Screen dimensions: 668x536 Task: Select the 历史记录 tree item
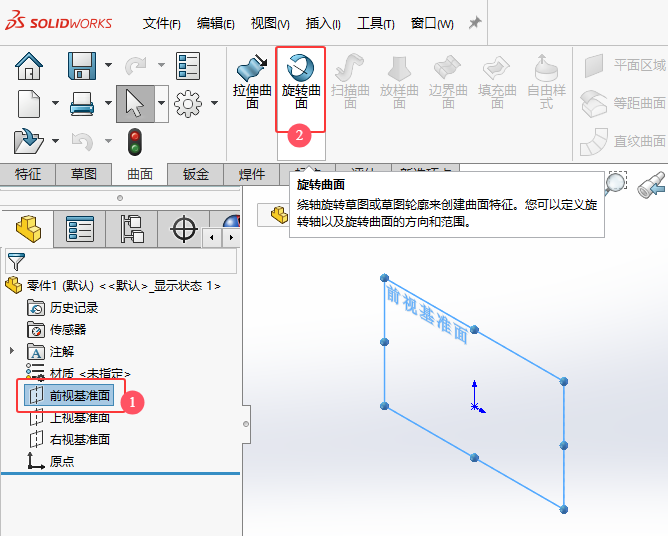click(63, 308)
